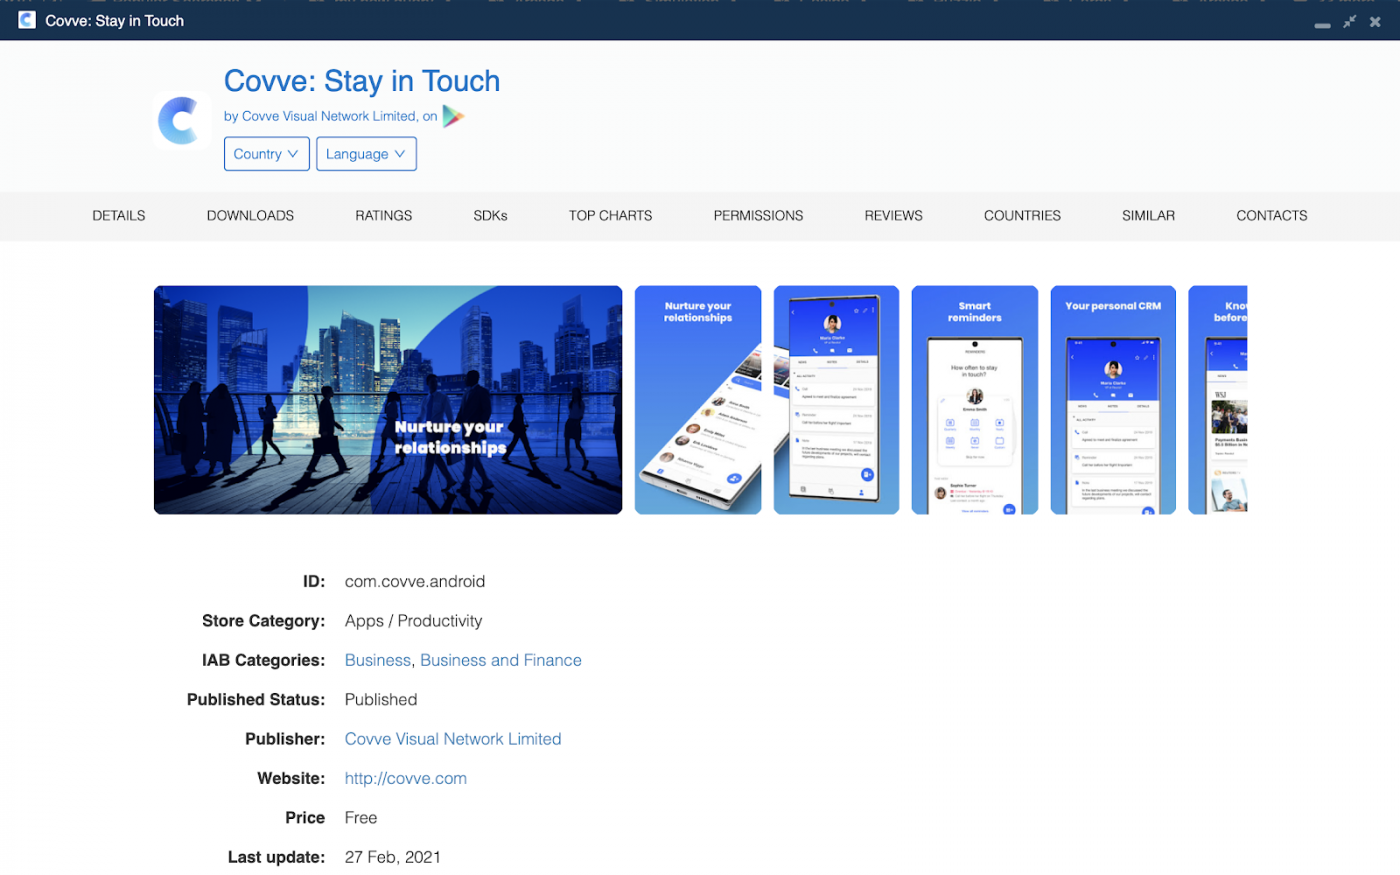
Task: Switch to the TOP CHARTS tab
Action: 610,215
